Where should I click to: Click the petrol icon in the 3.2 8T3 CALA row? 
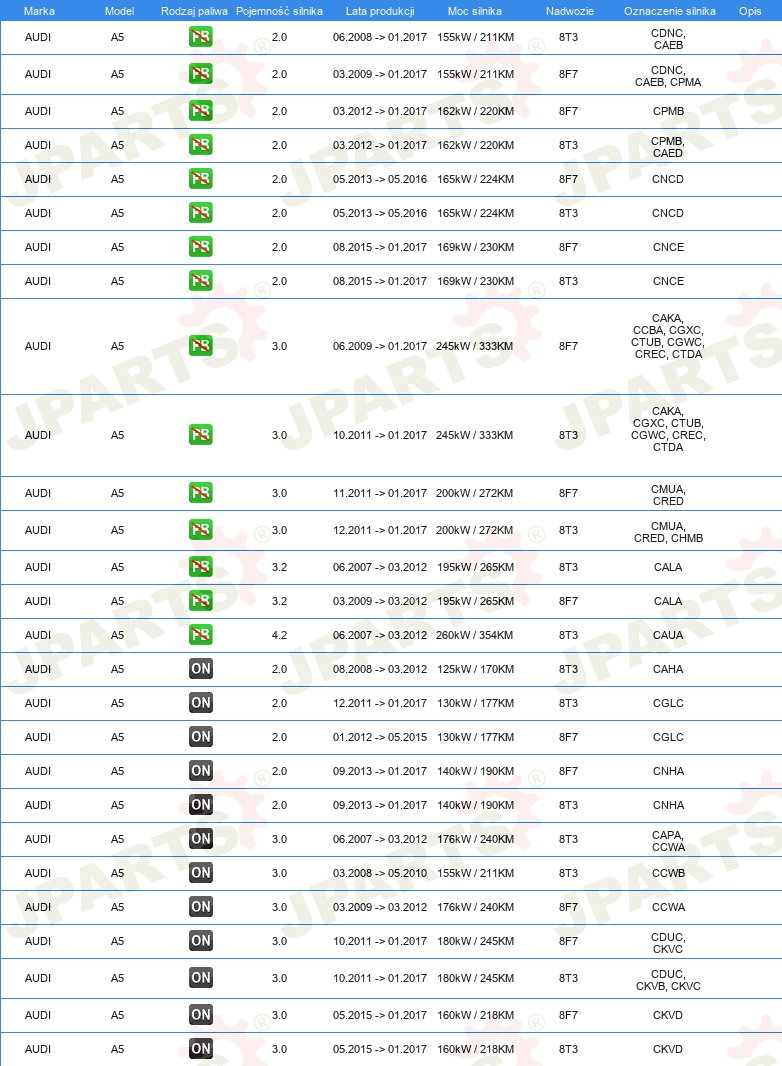201,567
